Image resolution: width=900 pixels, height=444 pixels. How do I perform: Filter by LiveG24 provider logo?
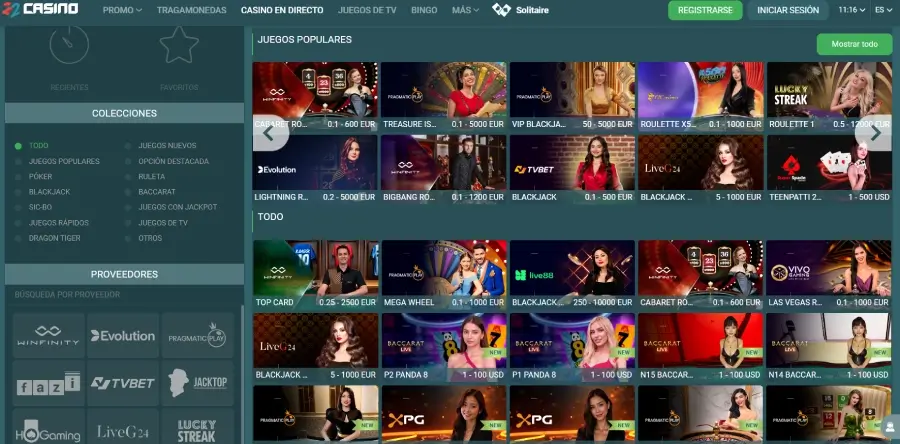tap(123, 427)
